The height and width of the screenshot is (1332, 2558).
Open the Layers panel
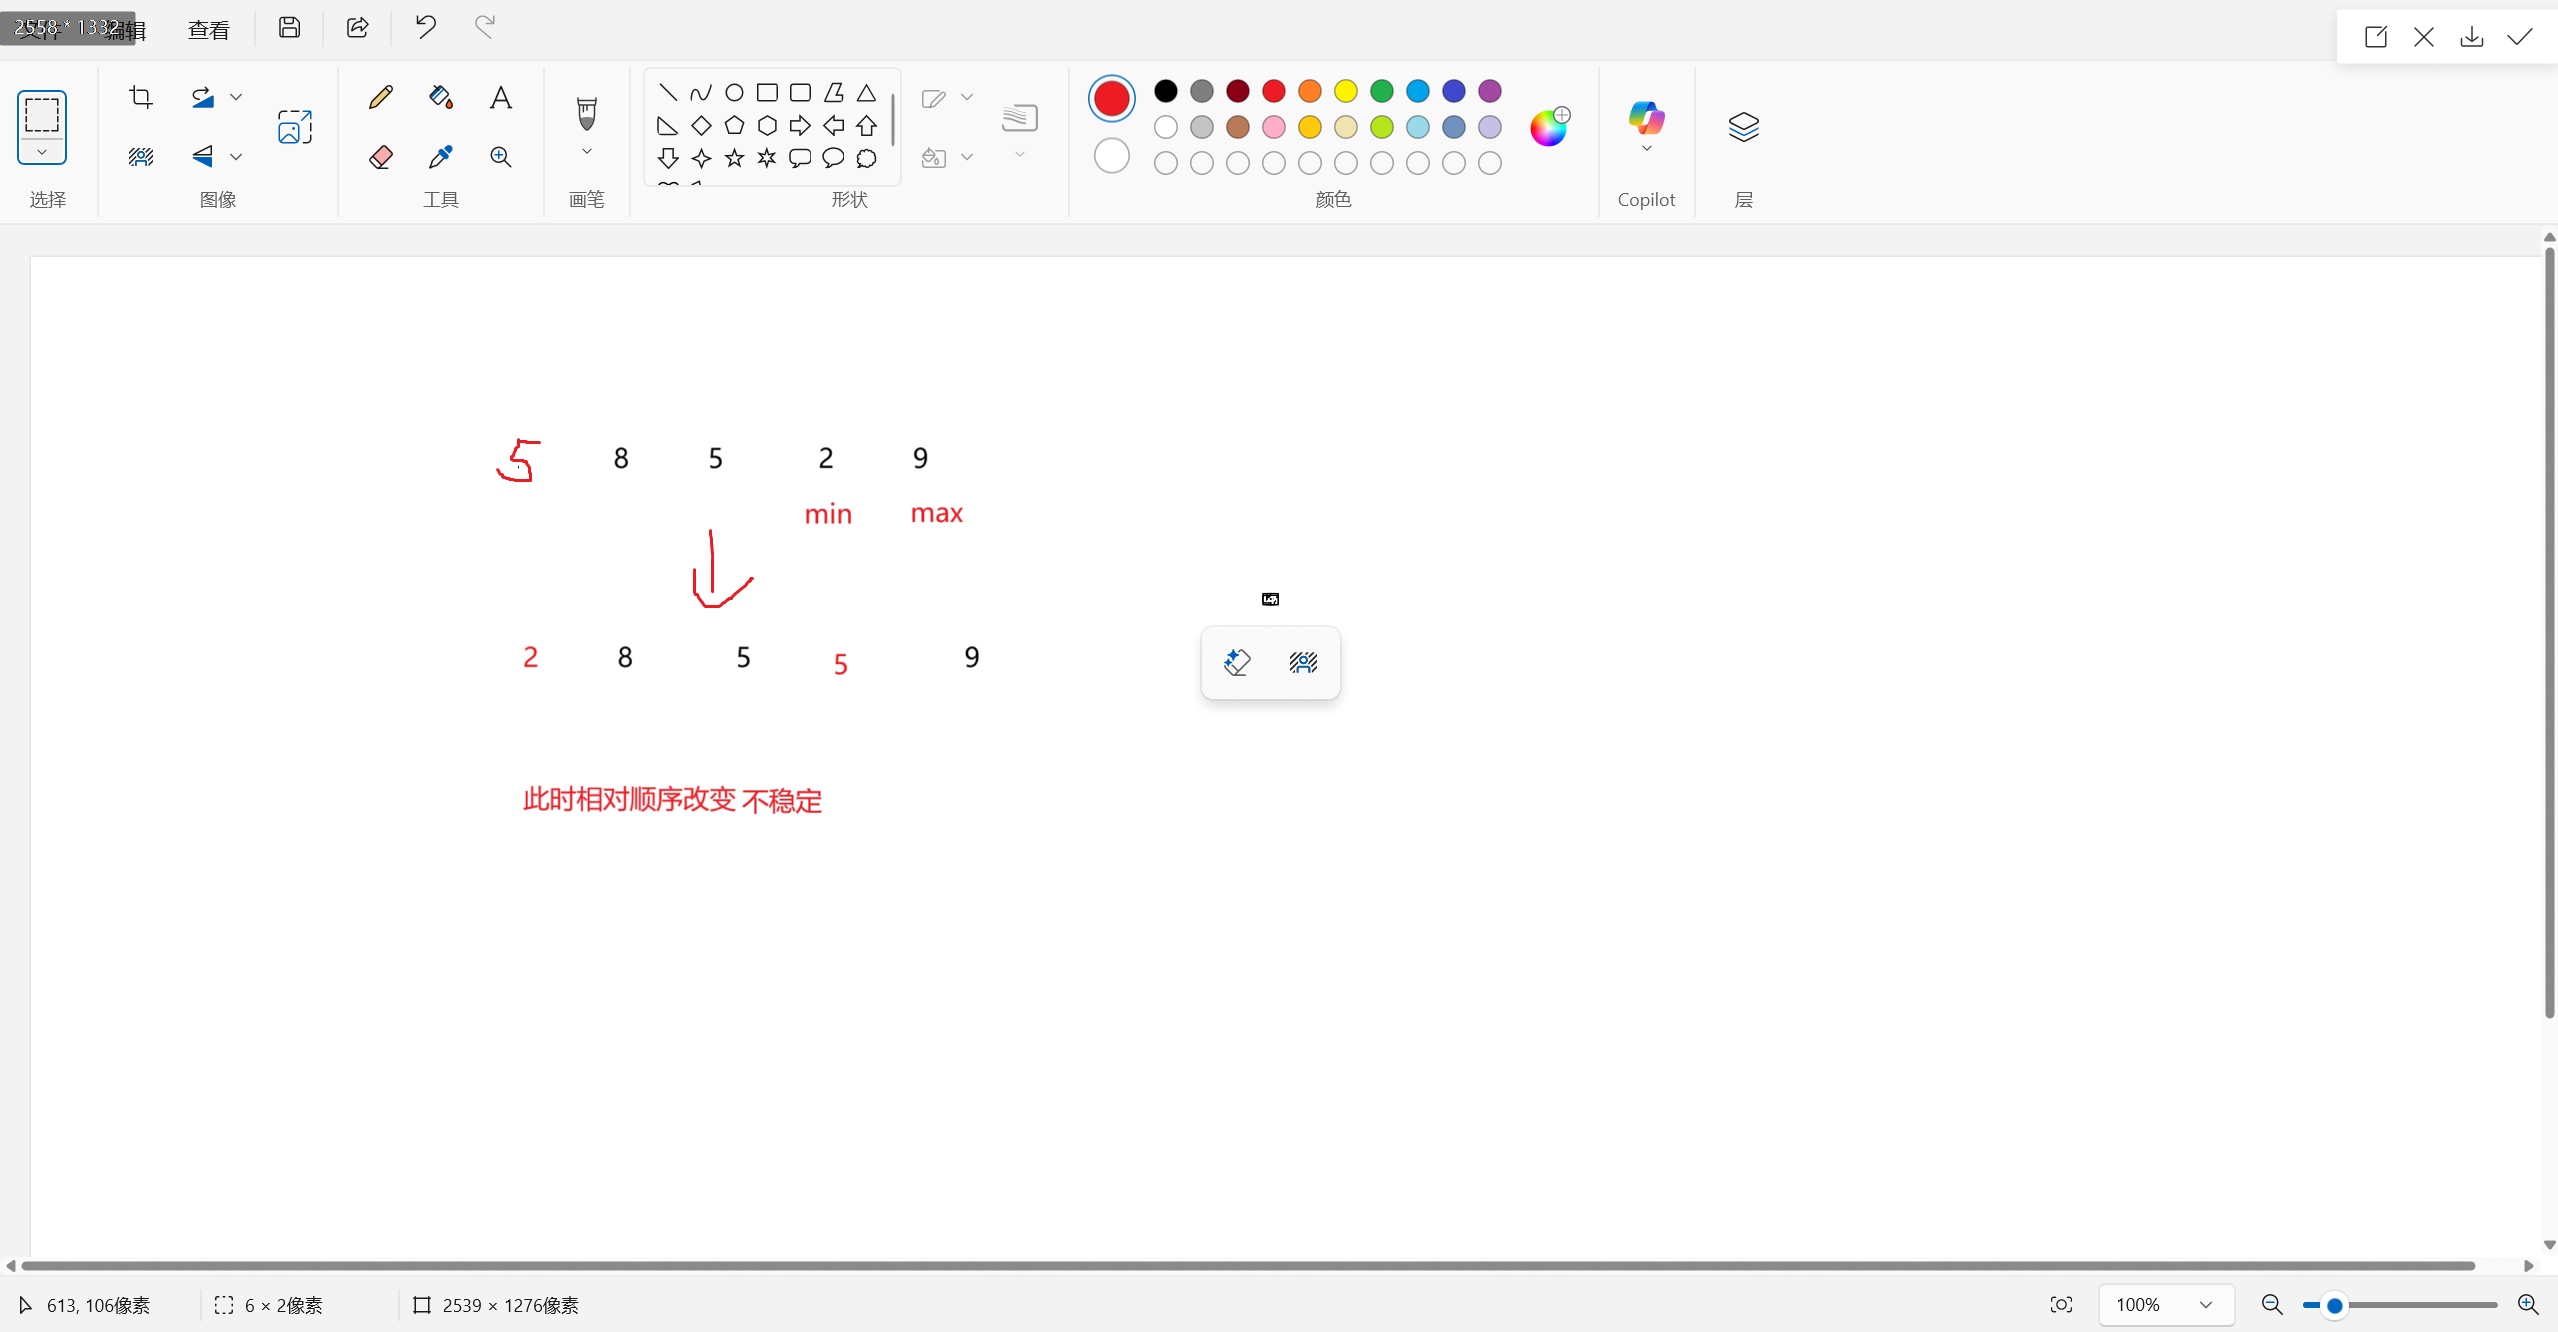coord(1743,126)
